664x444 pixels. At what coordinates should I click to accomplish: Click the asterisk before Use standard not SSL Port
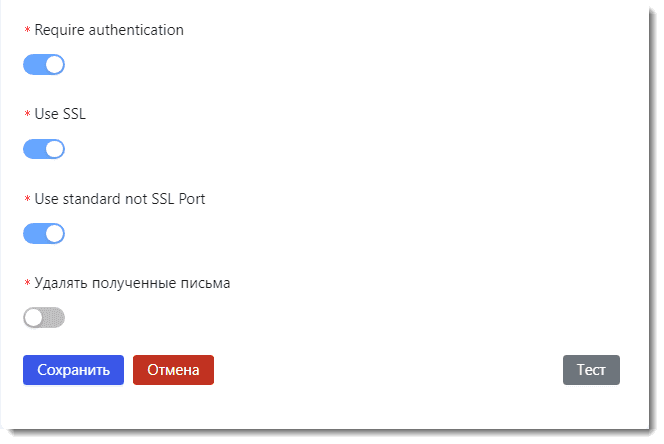tap(27, 200)
